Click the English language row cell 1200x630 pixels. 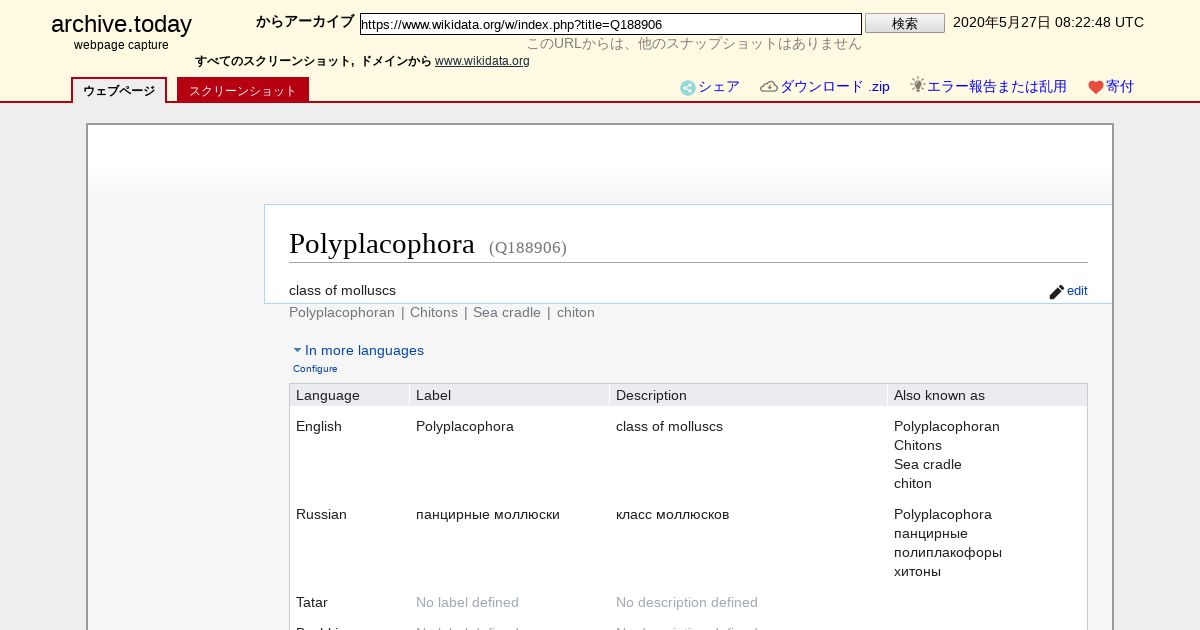[x=319, y=427]
